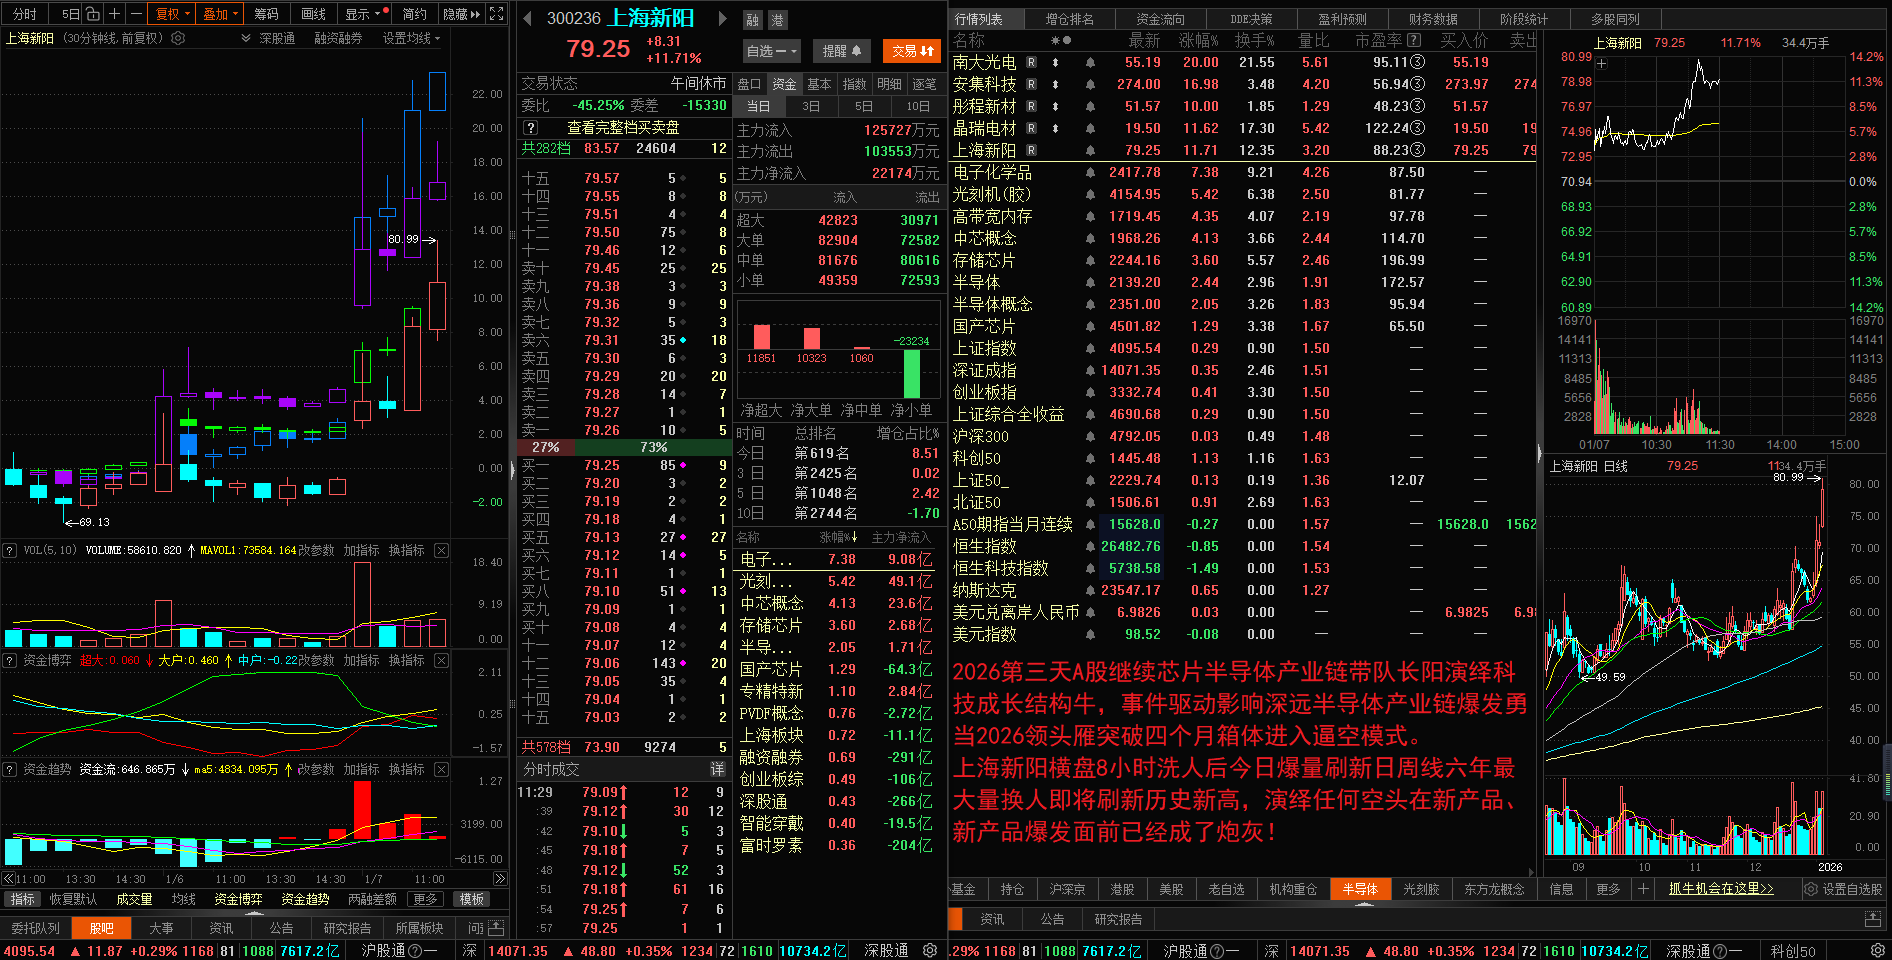Click the add tab plus icon in watchlist tabs
Screen dimensions: 1892x960
coord(1643,889)
